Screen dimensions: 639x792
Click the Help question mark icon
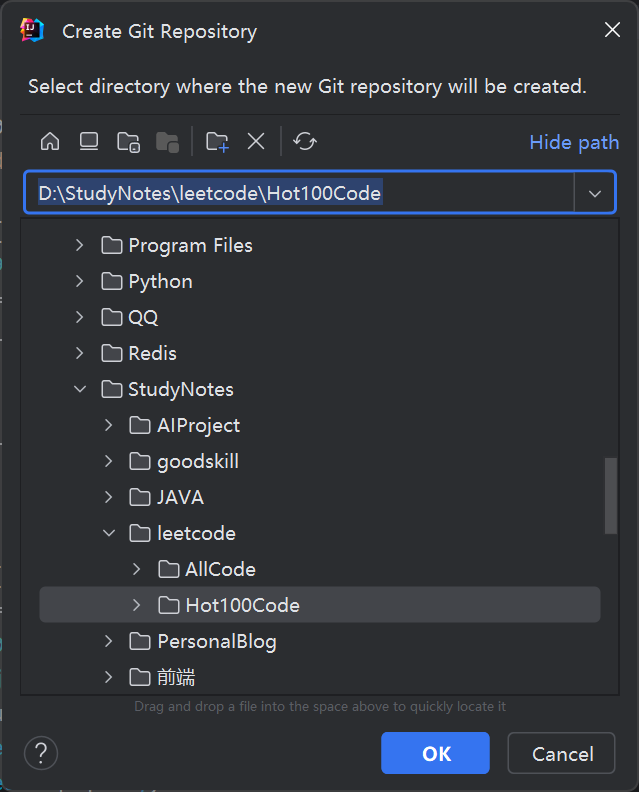point(41,753)
